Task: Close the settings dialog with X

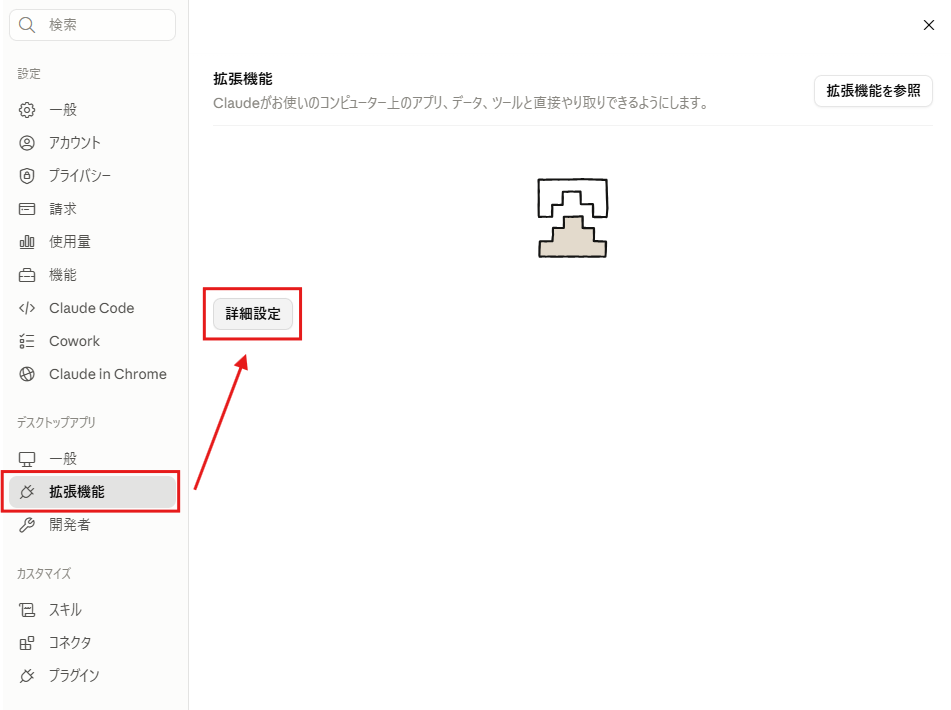Action: tap(929, 25)
